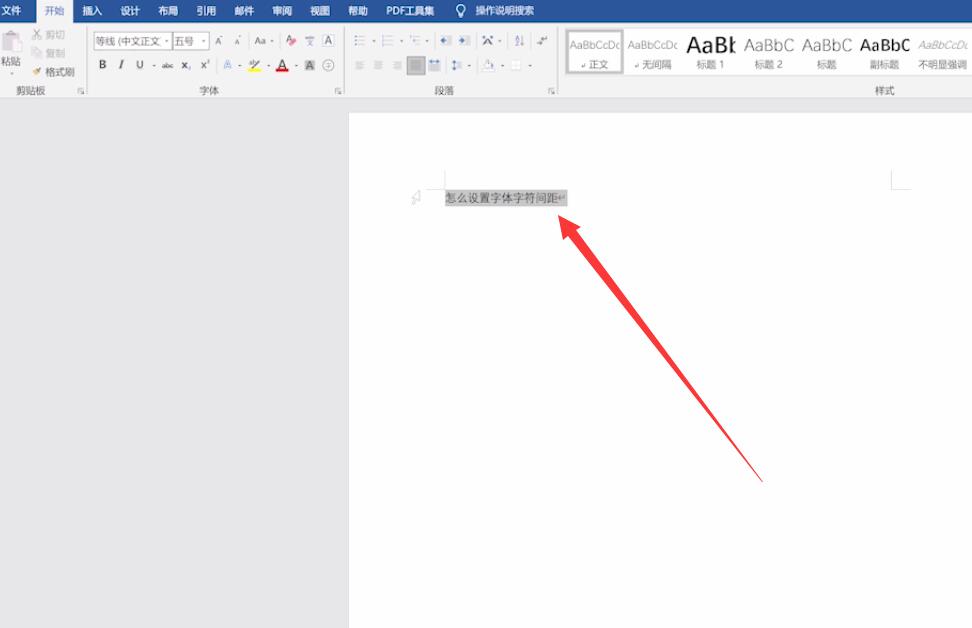The width and height of the screenshot is (972, 628).
Task: Open the 剪贴板 pane launcher
Action: (81, 91)
